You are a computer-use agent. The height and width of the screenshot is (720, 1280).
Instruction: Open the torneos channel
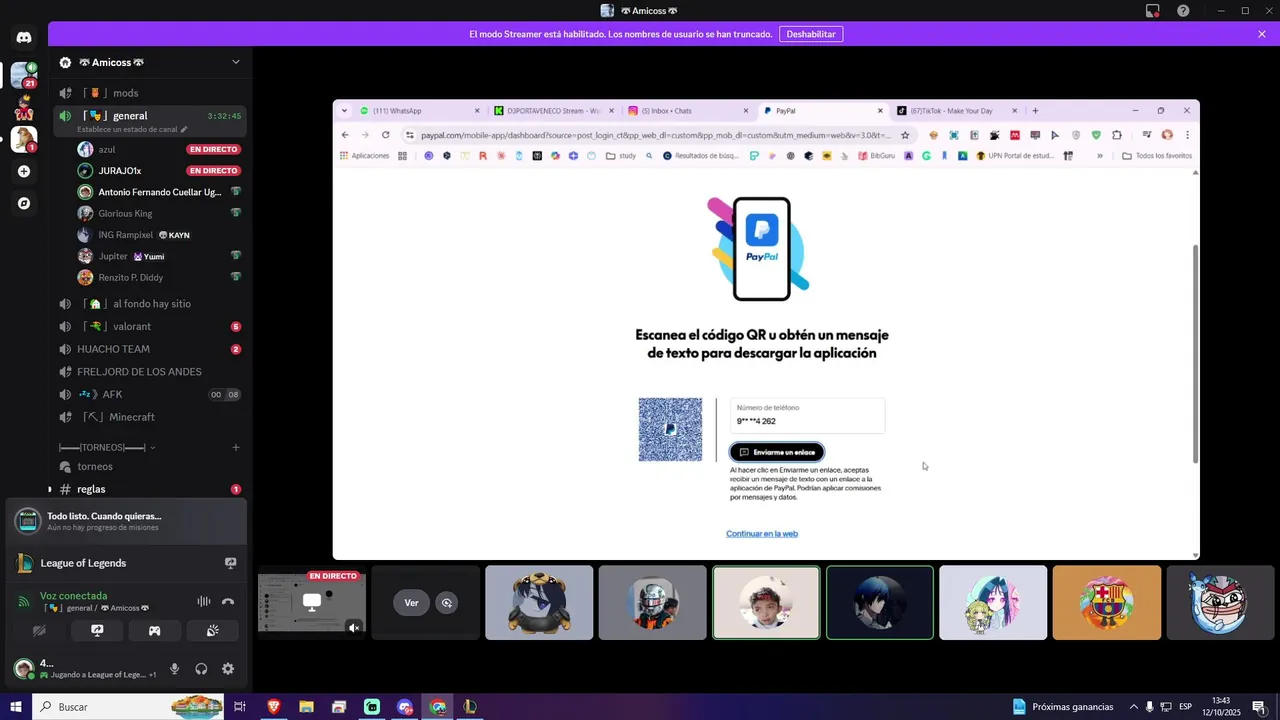tap(150, 467)
